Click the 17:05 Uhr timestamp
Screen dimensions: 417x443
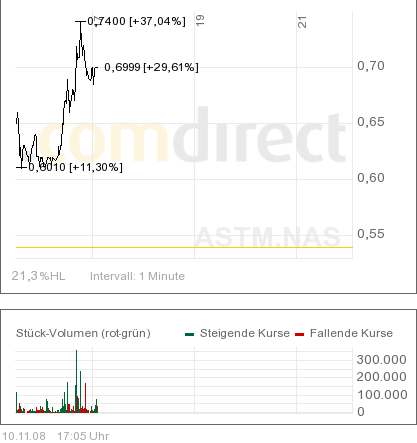pyautogui.click(x=83, y=436)
